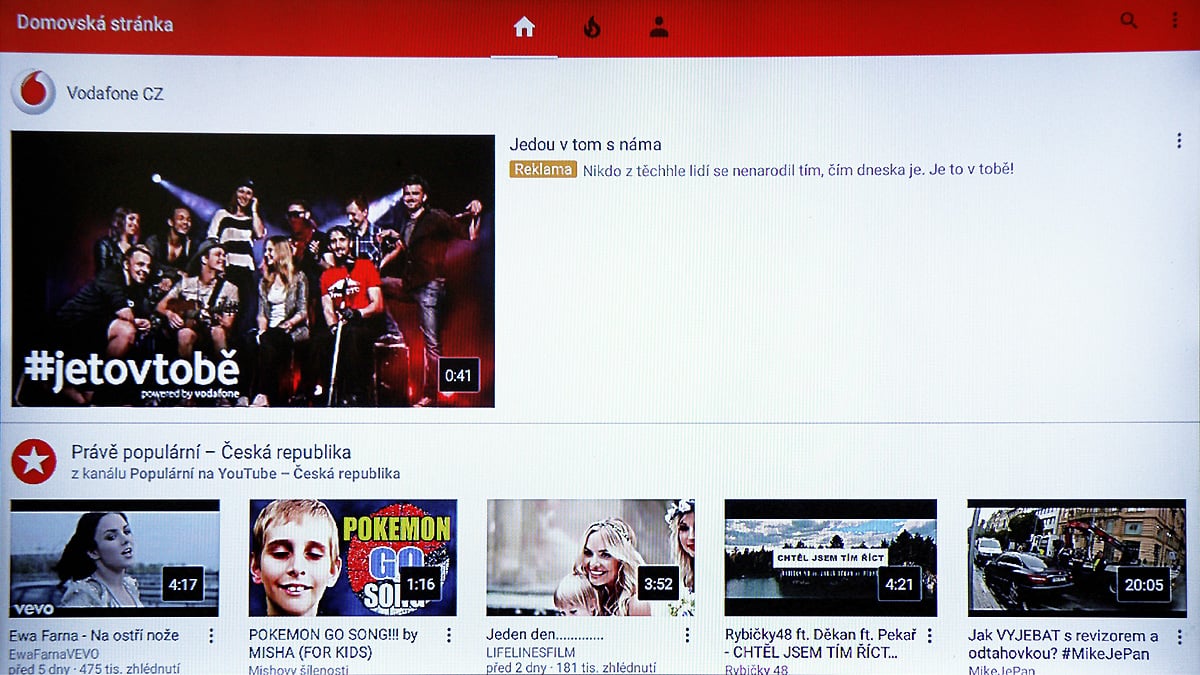Open options menu for Jedou v tom s náma
Viewport: 1200px width, 675px height.
pyautogui.click(x=1179, y=142)
